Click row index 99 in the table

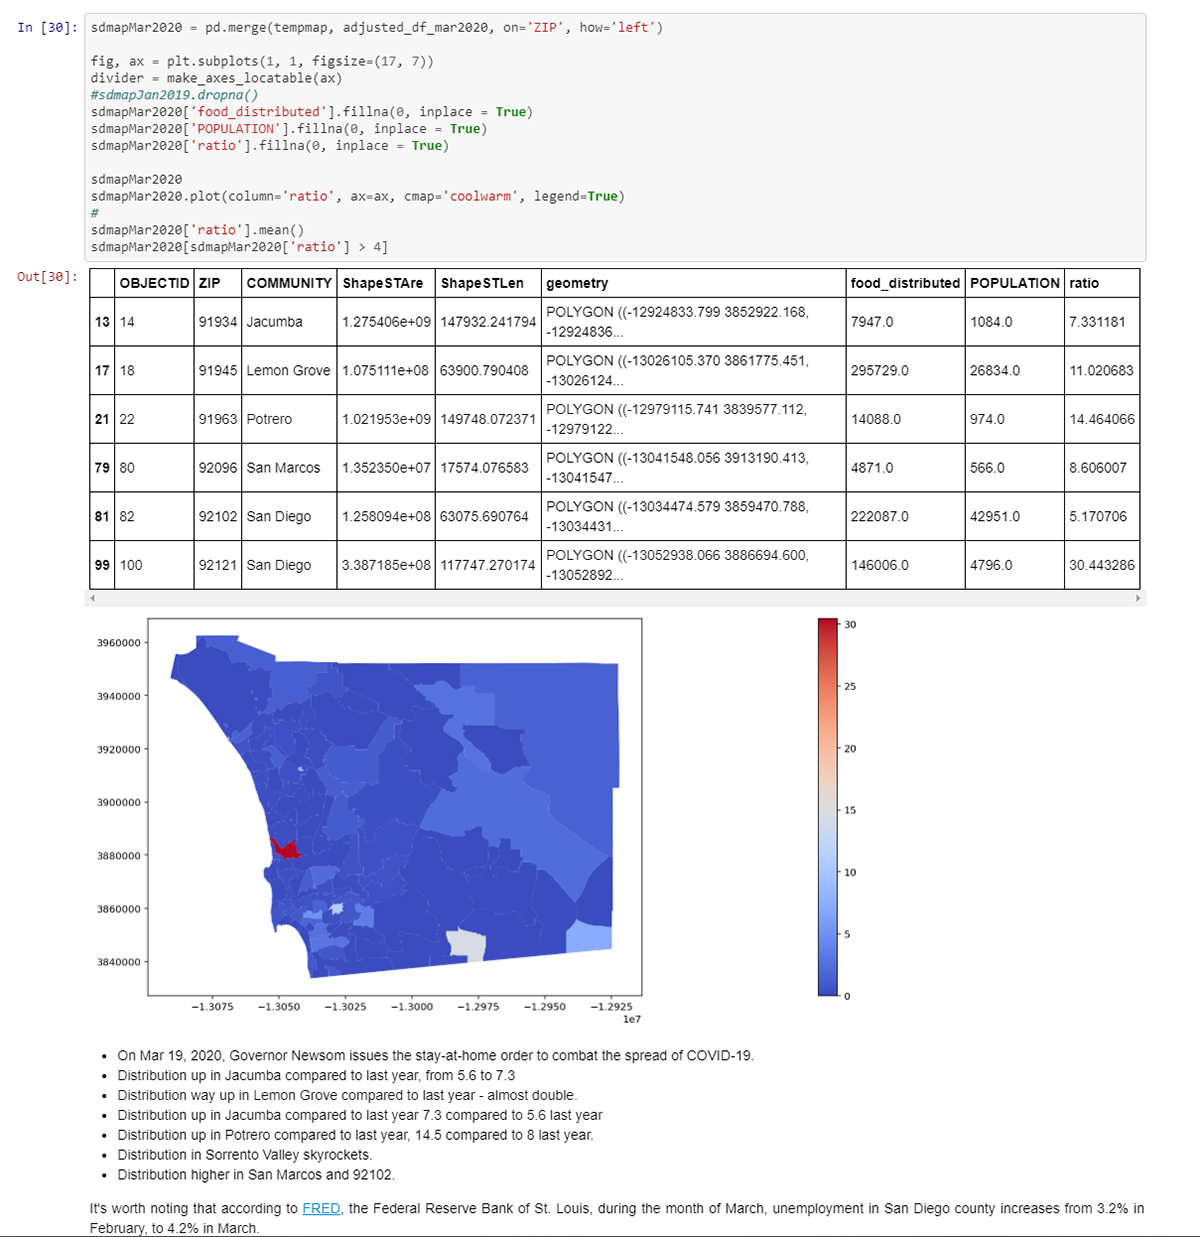pyautogui.click(x=102, y=565)
